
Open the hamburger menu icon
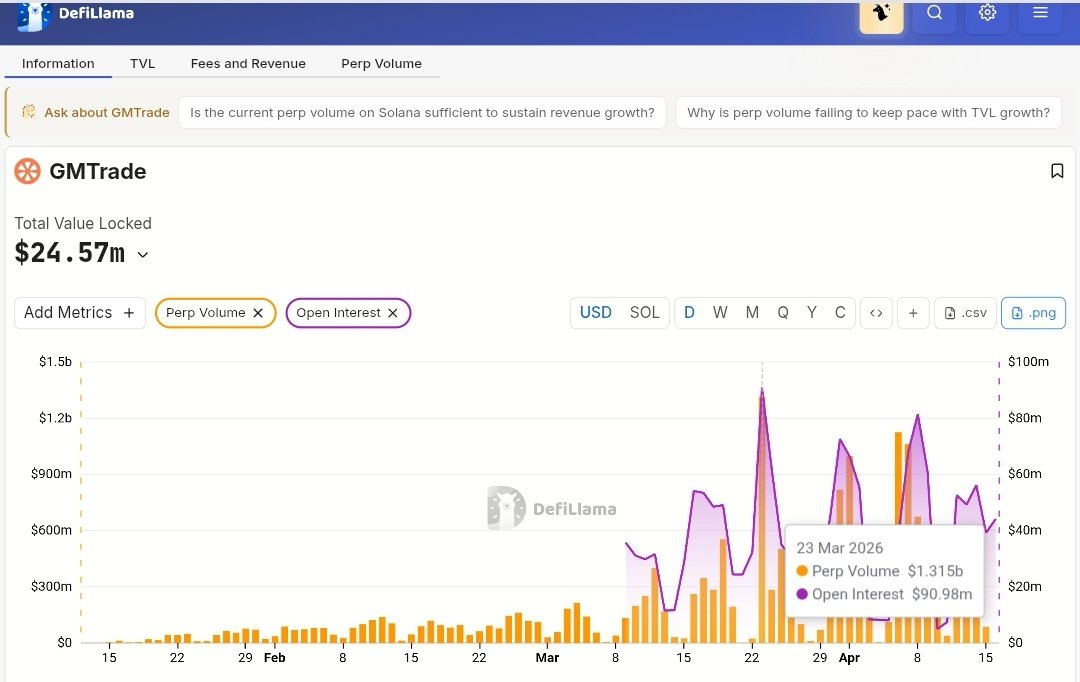[1040, 13]
